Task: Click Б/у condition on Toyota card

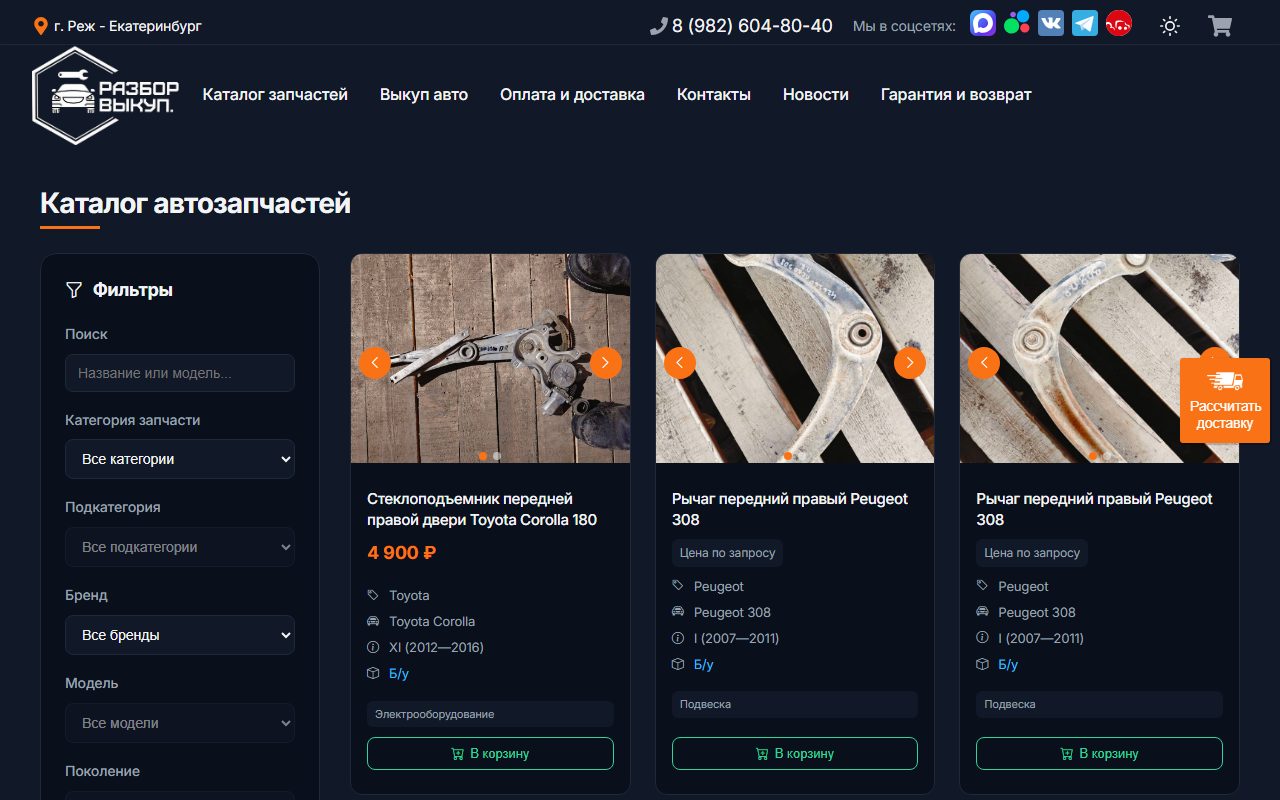Action: tap(399, 673)
